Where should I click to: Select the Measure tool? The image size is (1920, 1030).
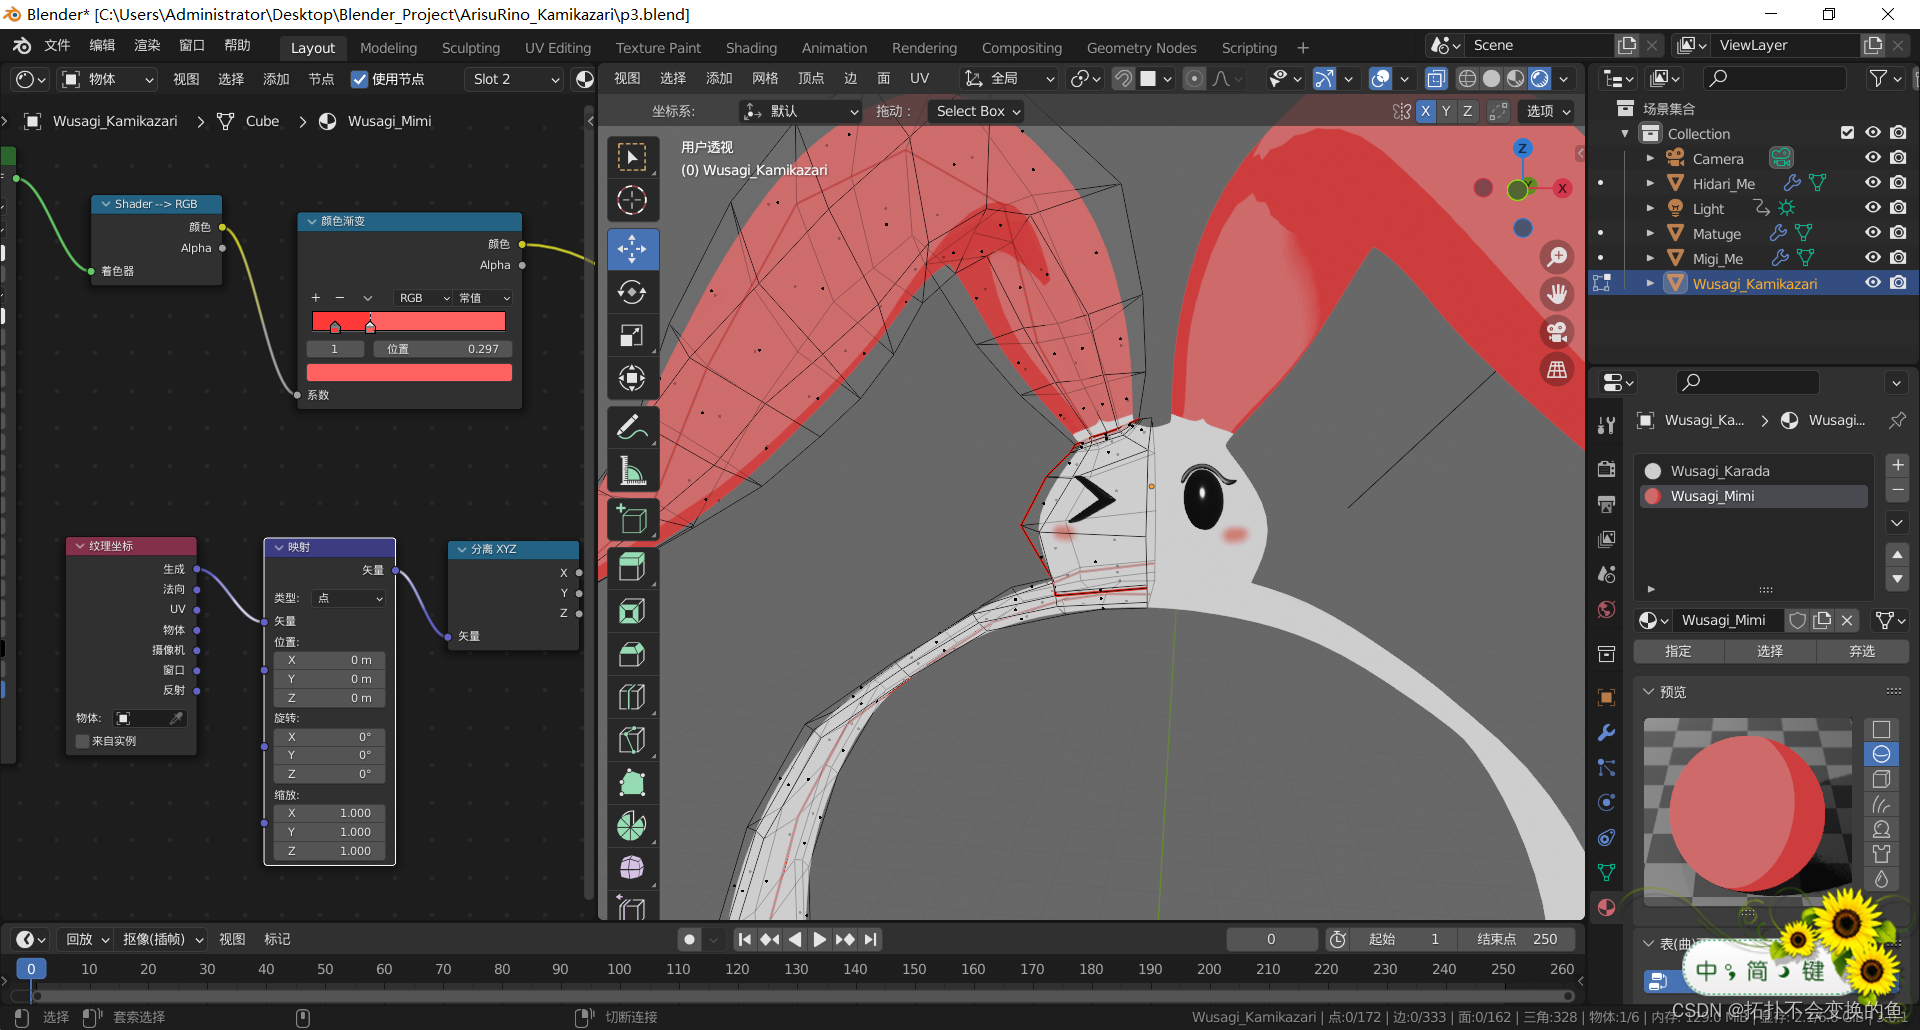point(632,470)
